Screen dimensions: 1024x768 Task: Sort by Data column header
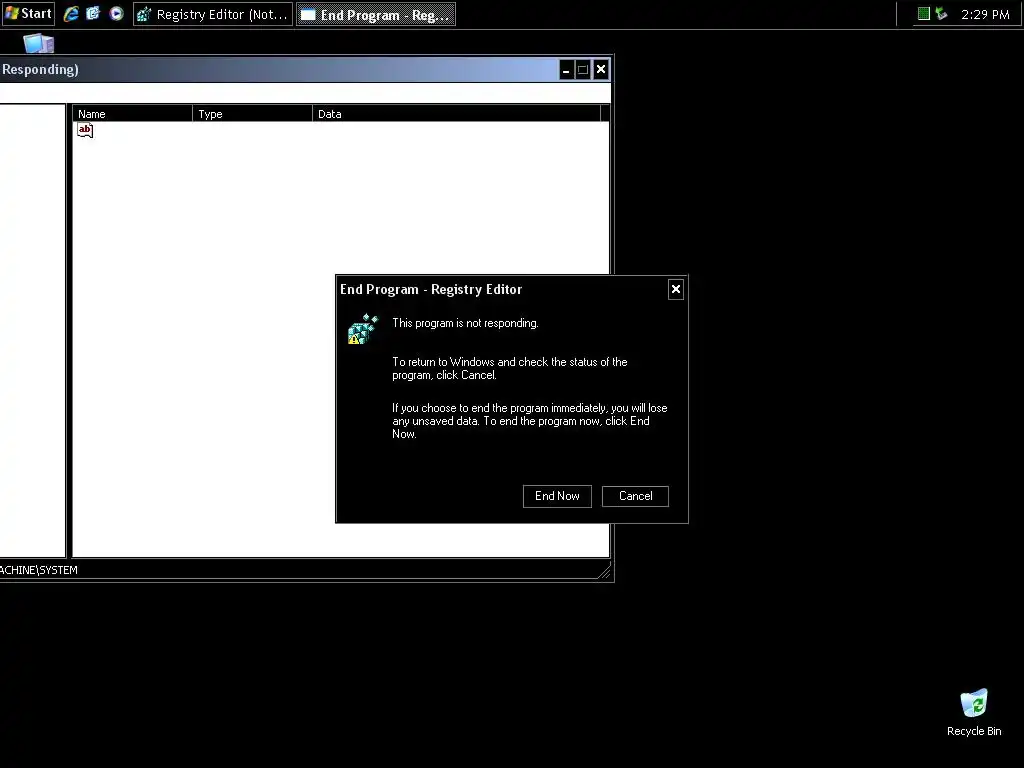click(456, 114)
